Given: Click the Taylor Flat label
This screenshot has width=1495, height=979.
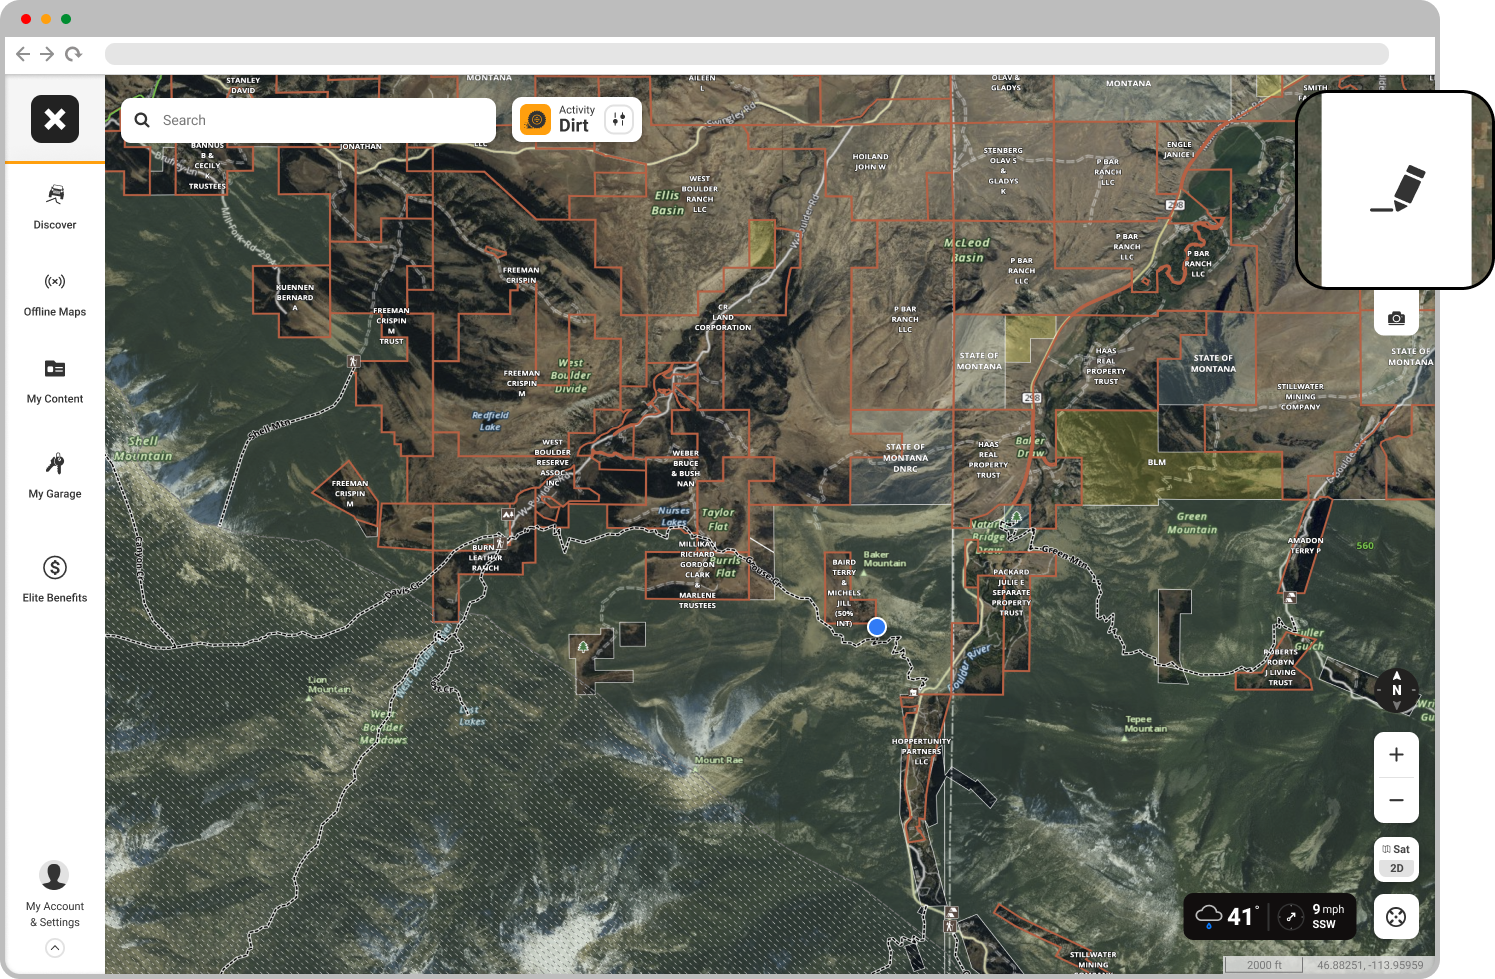Looking at the screenshot, I should [718, 519].
